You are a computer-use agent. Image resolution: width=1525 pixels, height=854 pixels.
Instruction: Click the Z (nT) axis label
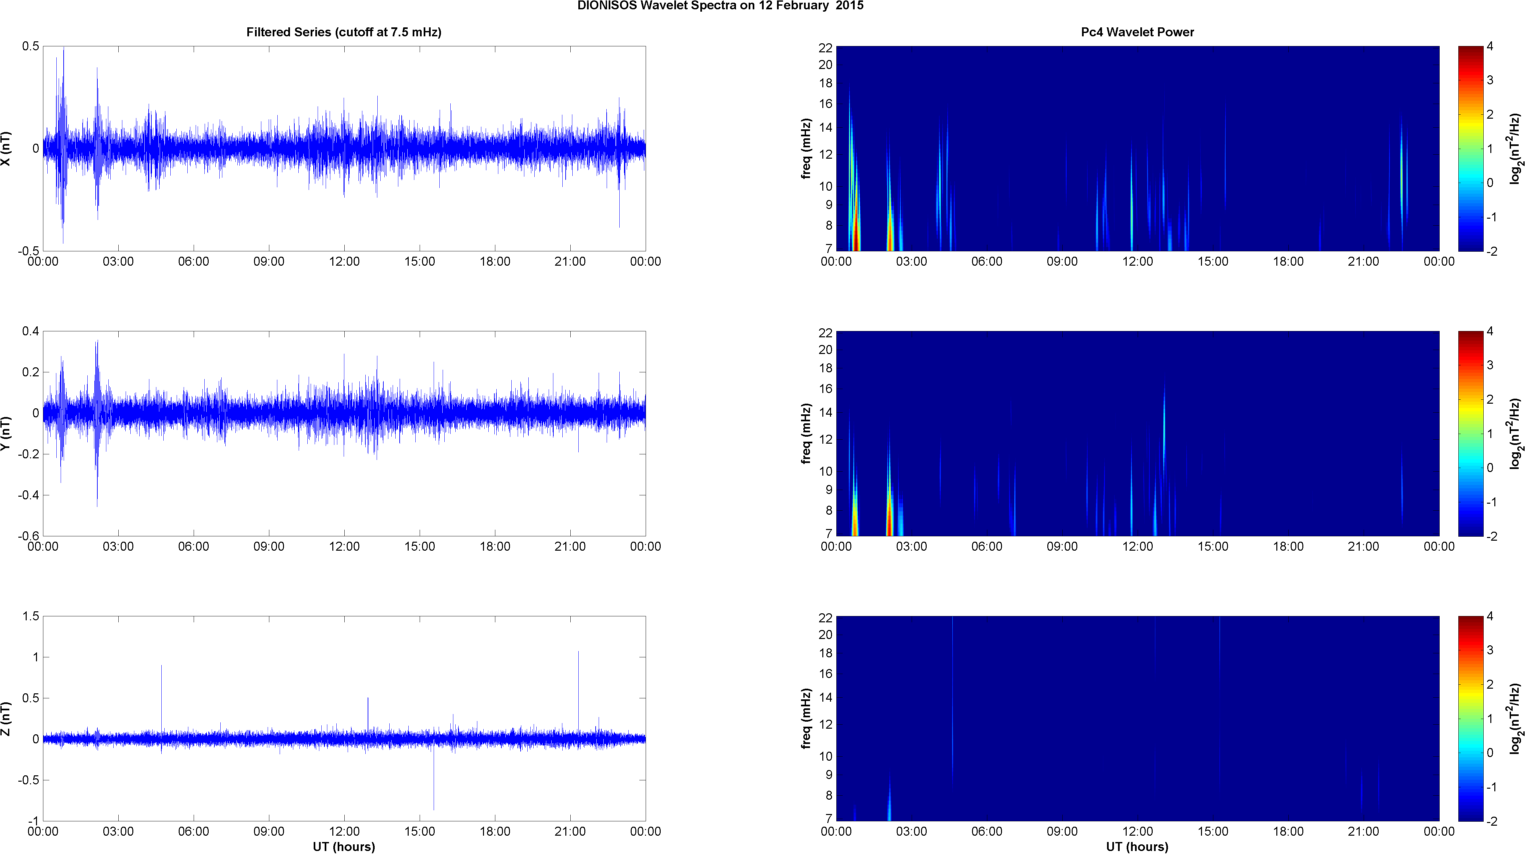click(7, 718)
